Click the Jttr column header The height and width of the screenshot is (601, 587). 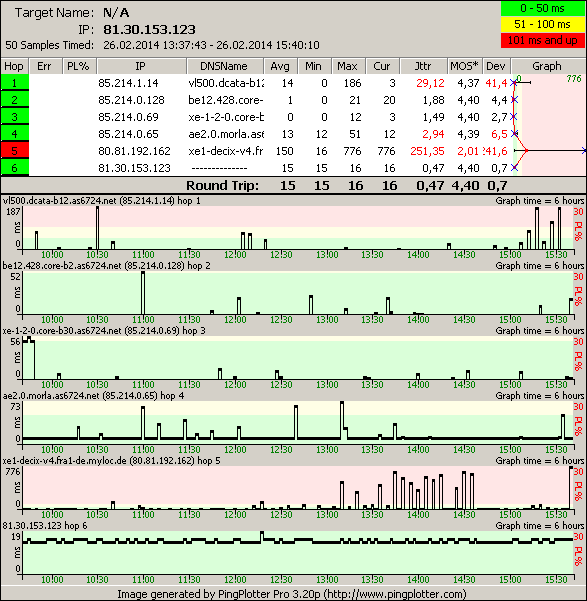[x=423, y=66]
